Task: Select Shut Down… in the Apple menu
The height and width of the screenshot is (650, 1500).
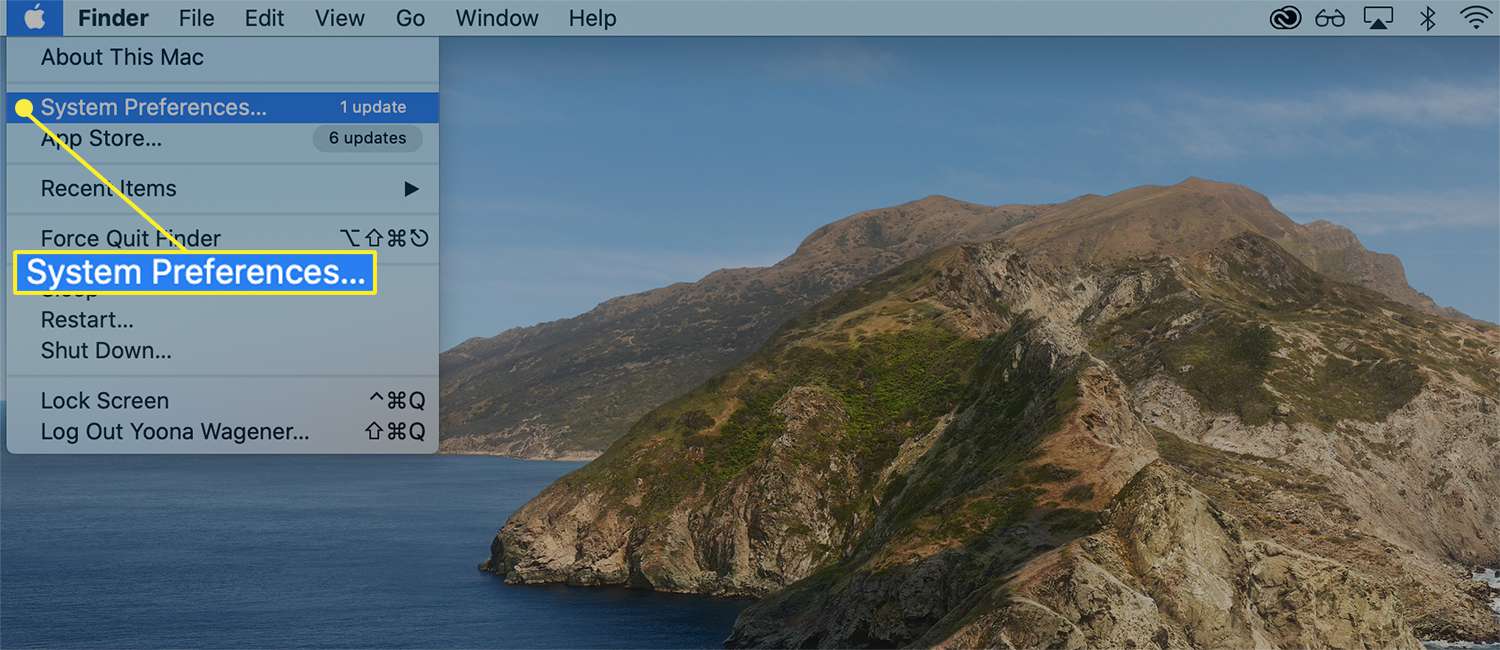Action: (x=222, y=351)
